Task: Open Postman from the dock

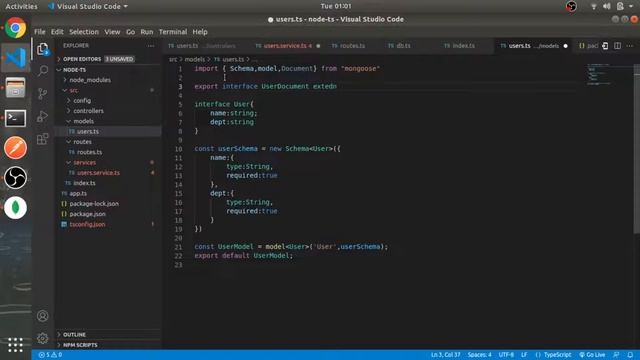Action: [16, 148]
